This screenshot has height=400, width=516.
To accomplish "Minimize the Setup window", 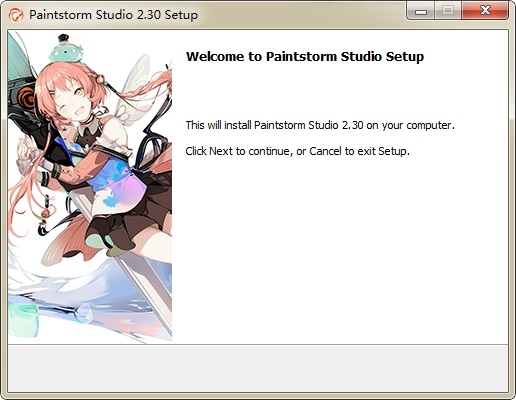I will 421,11.
